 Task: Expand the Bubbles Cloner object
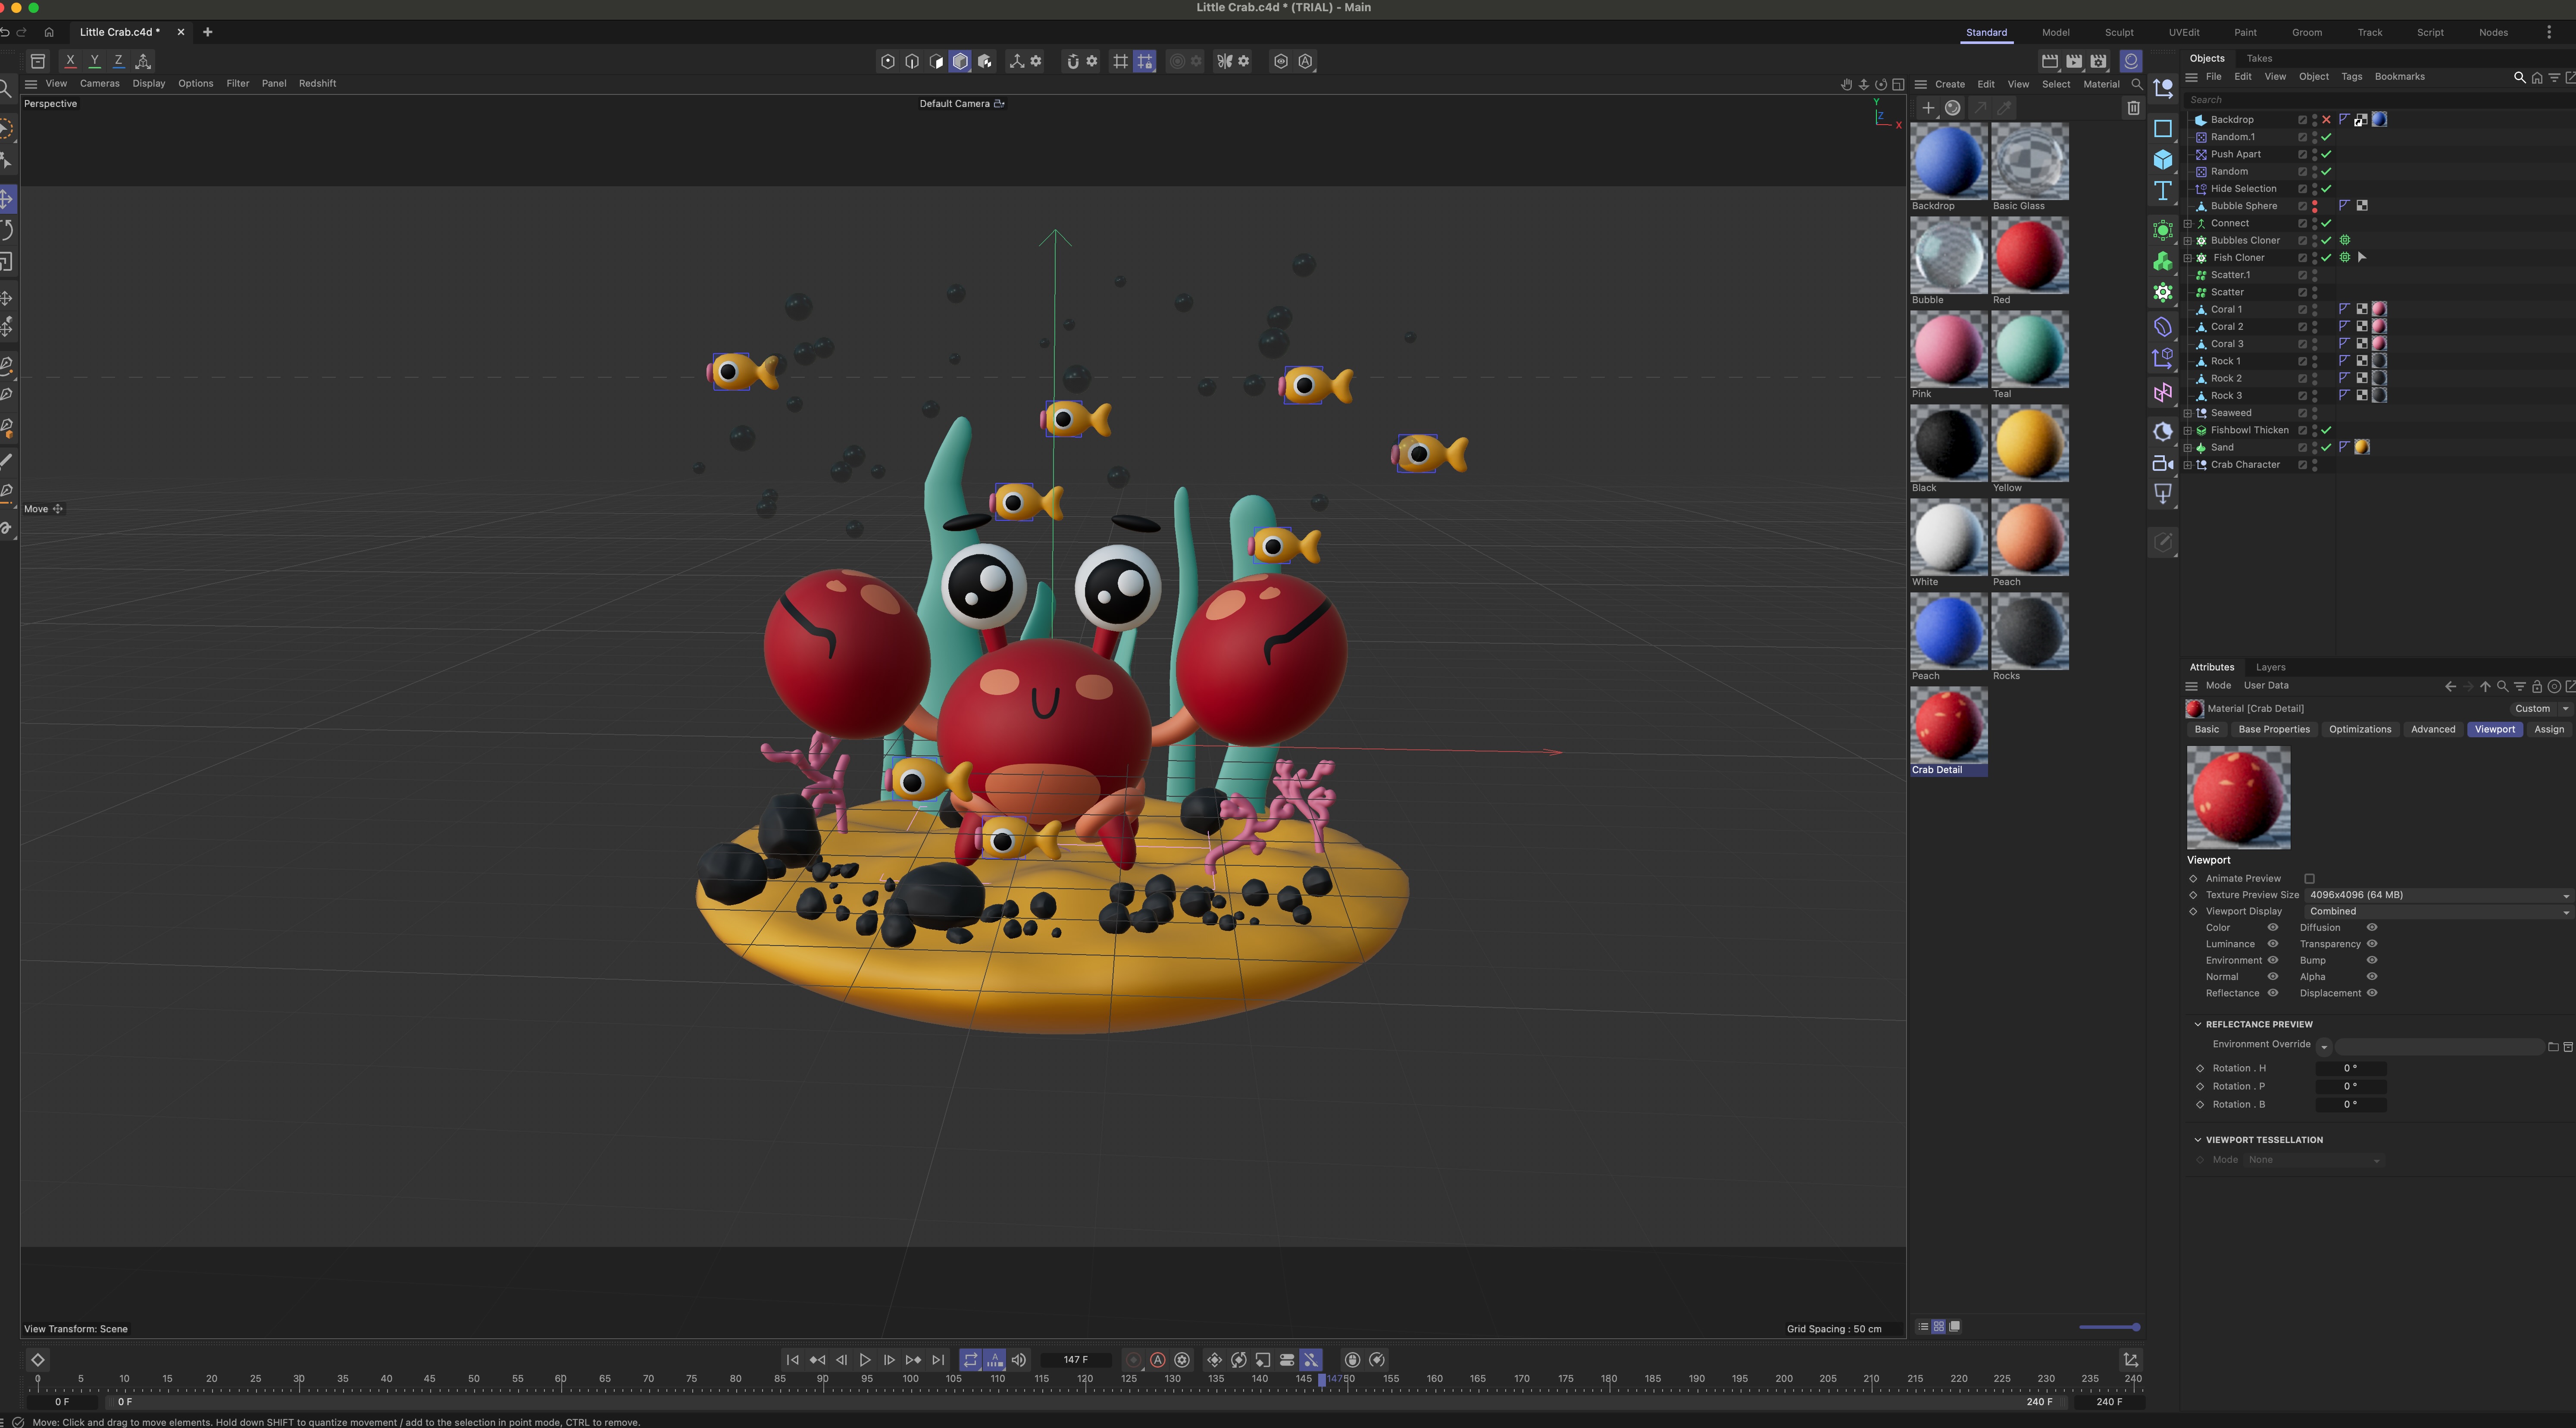pyautogui.click(x=2188, y=241)
